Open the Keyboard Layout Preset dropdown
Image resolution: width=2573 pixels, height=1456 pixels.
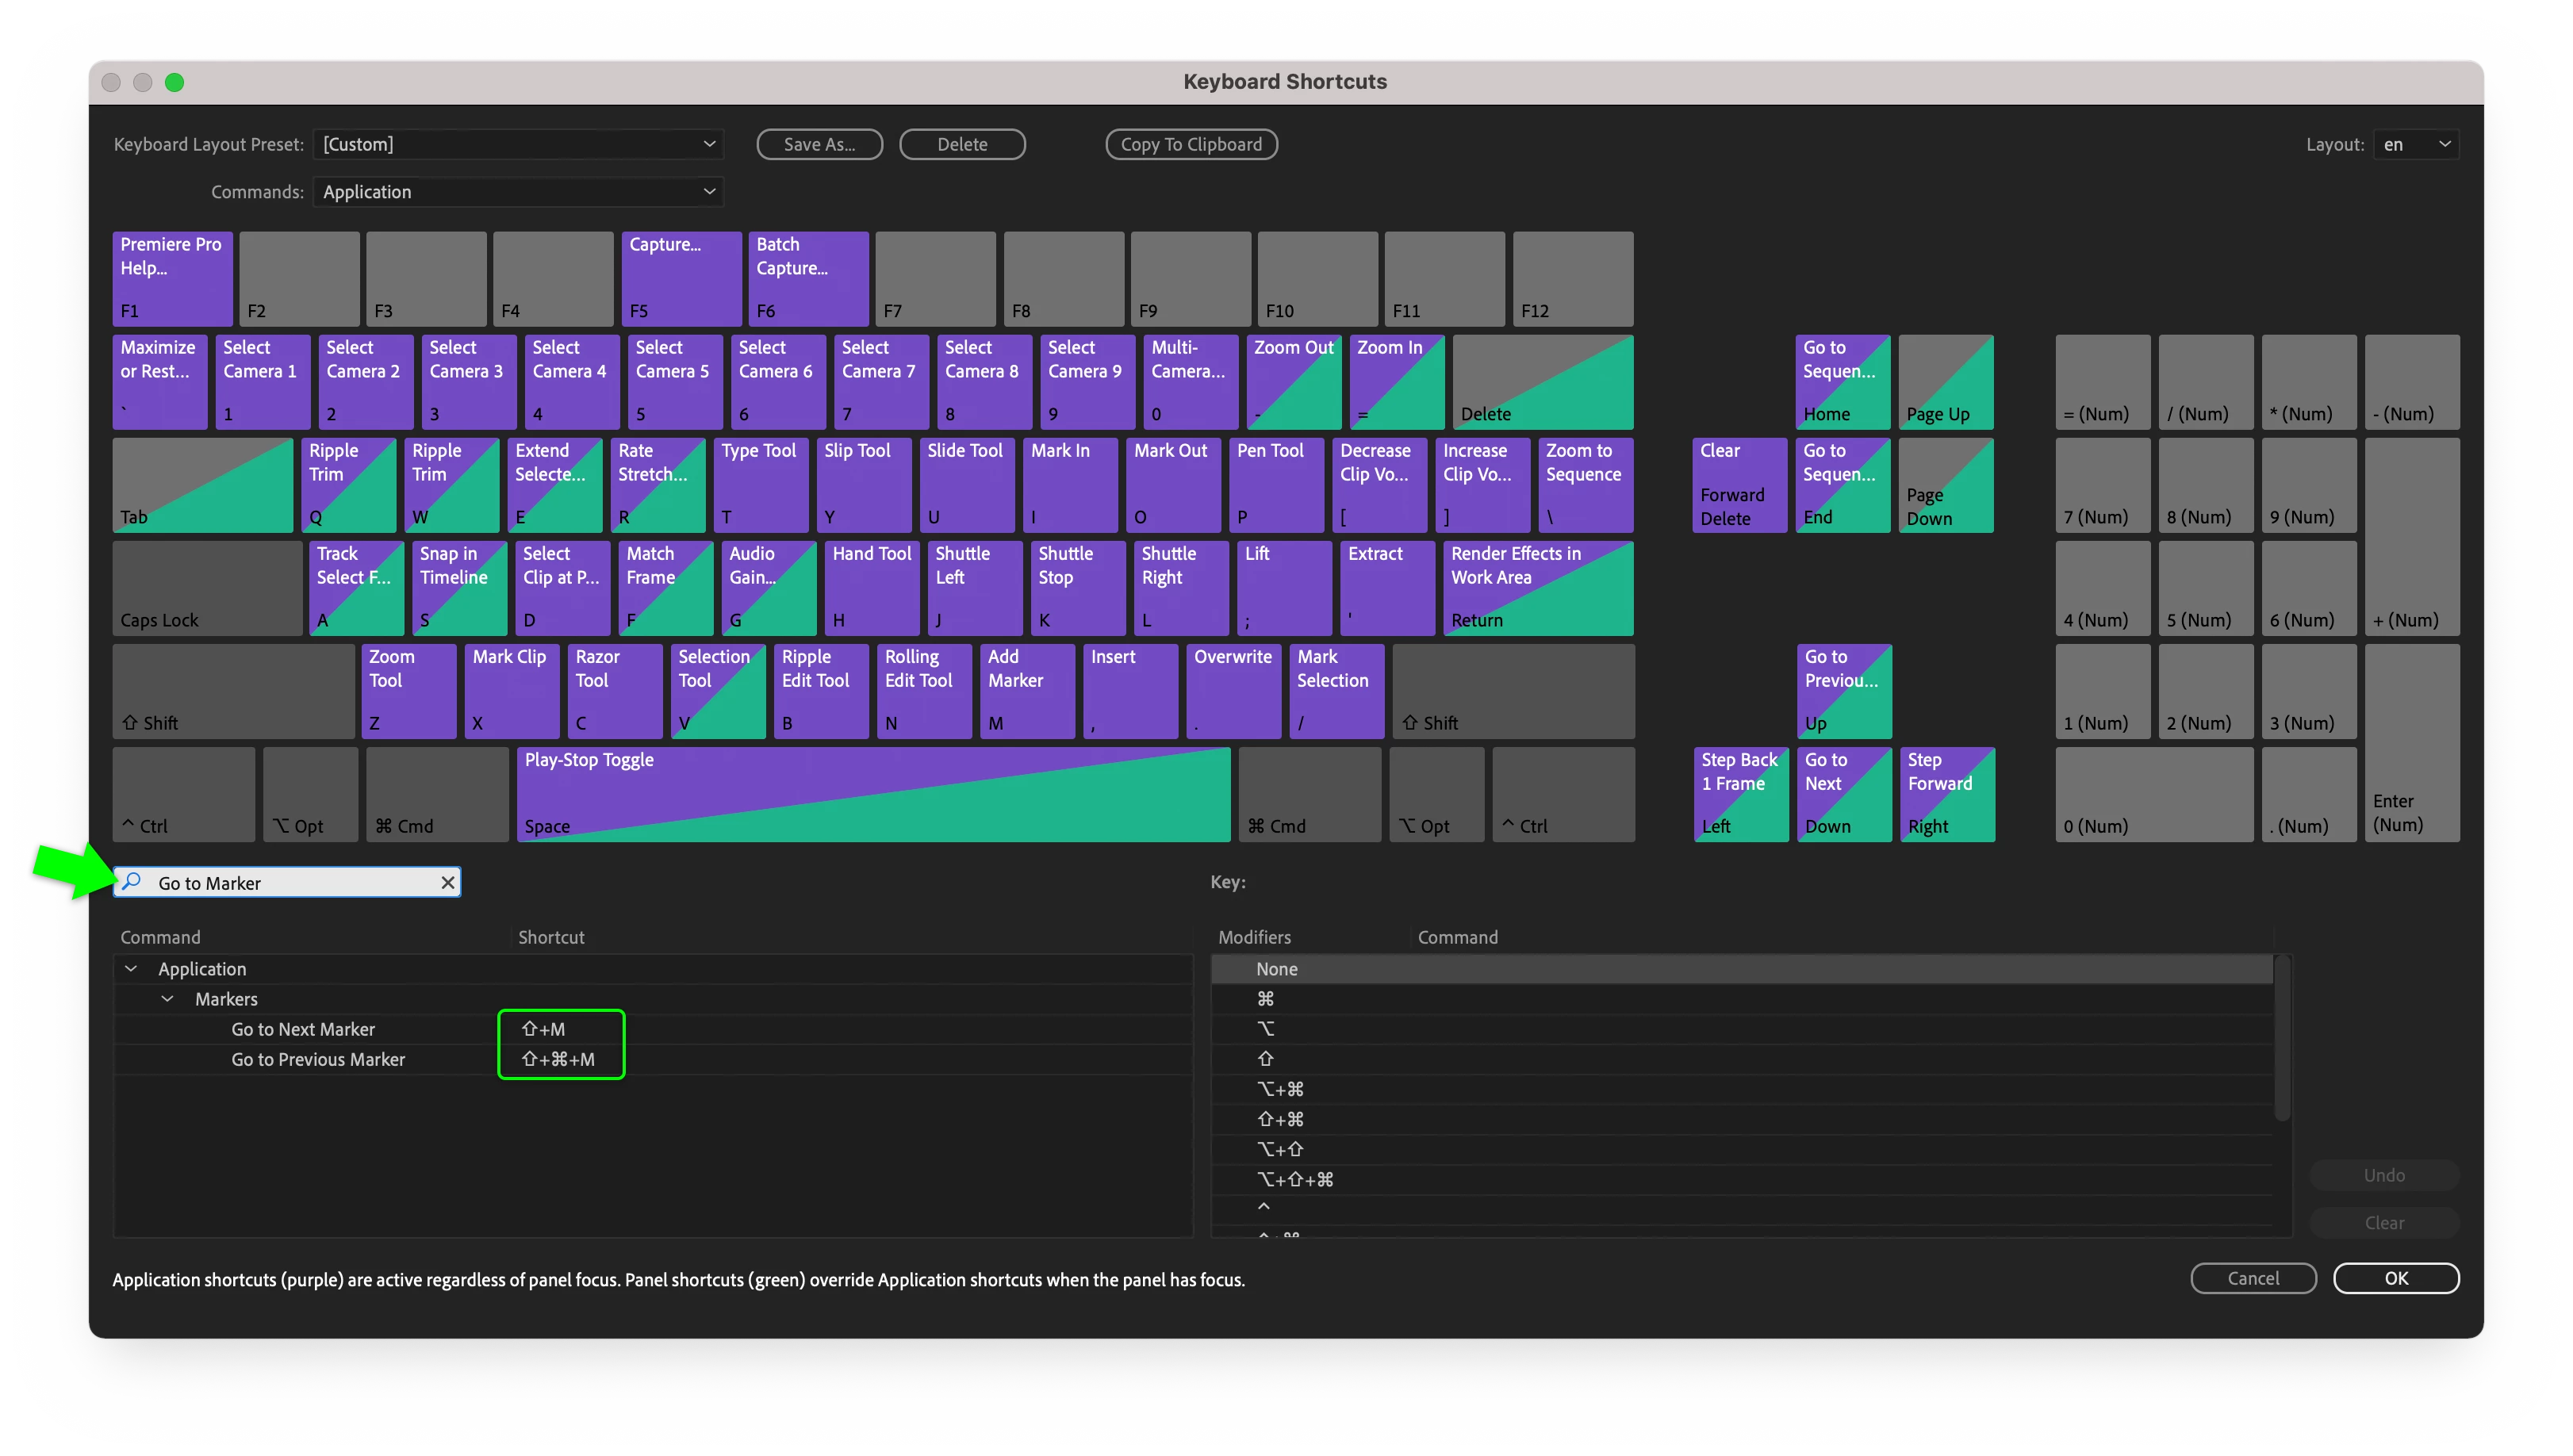coord(518,144)
